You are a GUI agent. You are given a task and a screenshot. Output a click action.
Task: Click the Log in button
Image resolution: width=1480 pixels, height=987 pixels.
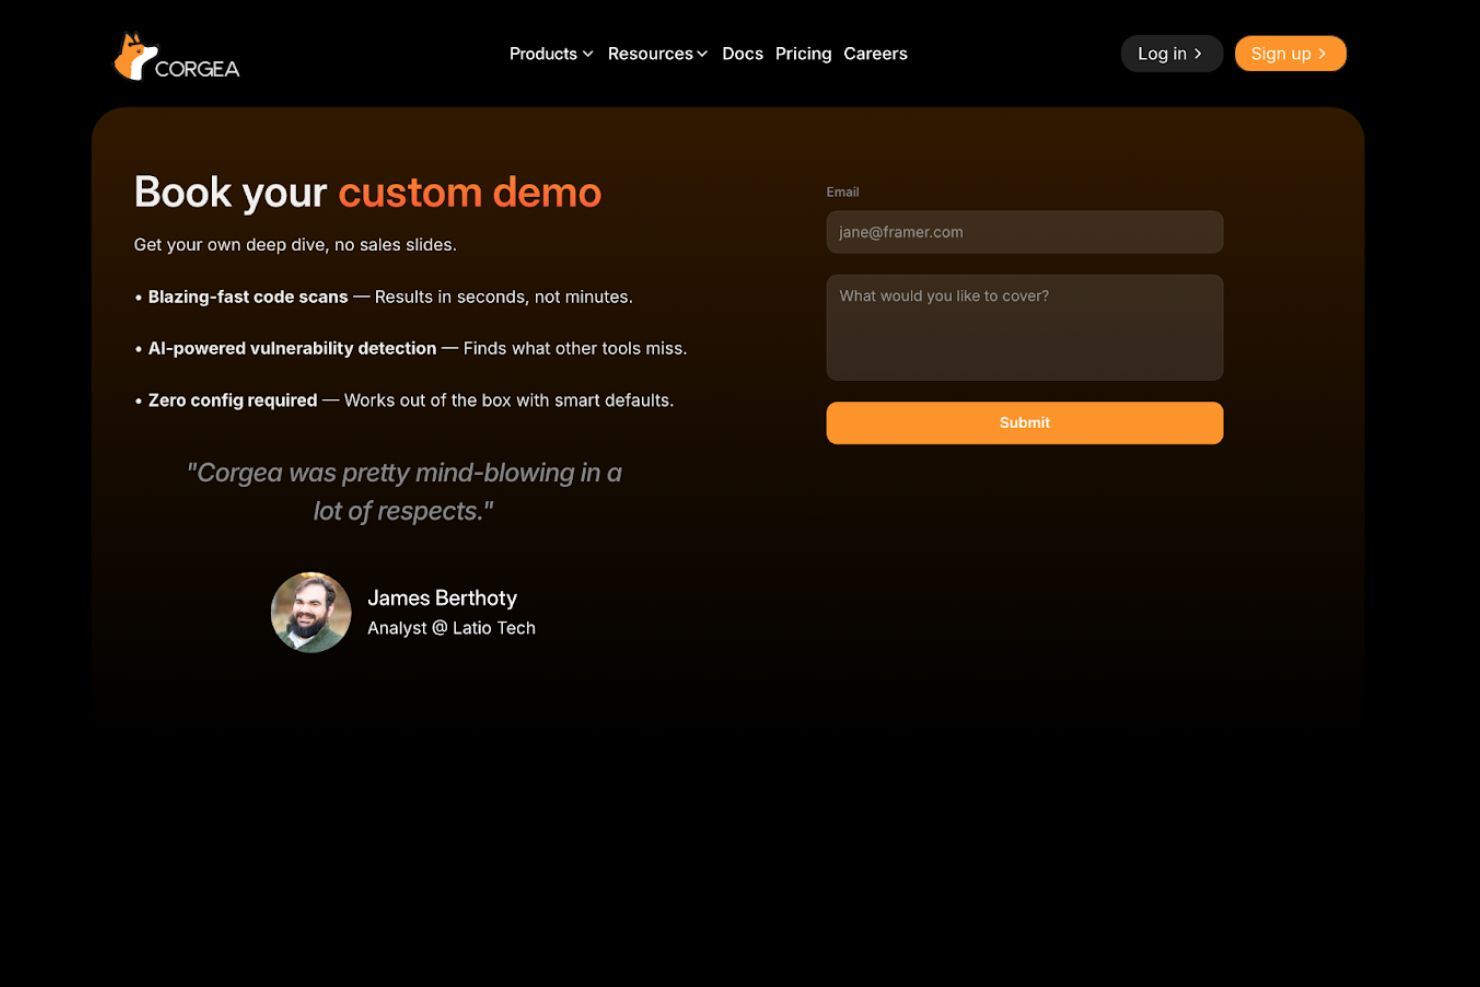[1171, 53]
